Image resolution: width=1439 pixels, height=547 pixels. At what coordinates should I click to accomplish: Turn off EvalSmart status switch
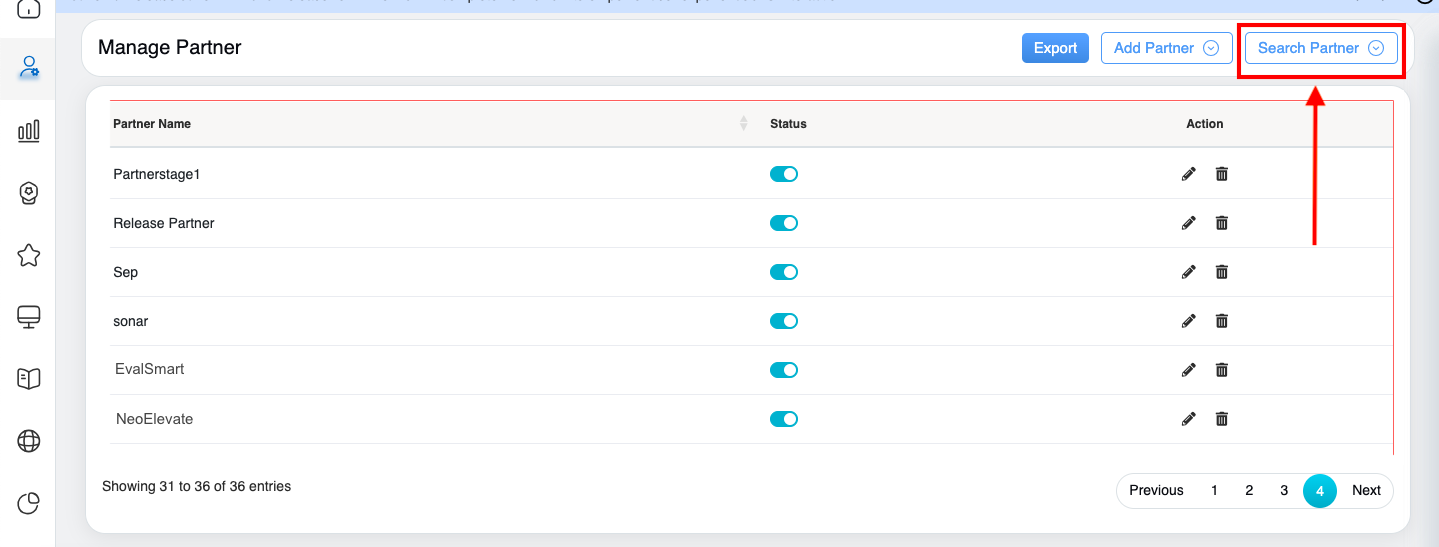pyautogui.click(x=783, y=370)
